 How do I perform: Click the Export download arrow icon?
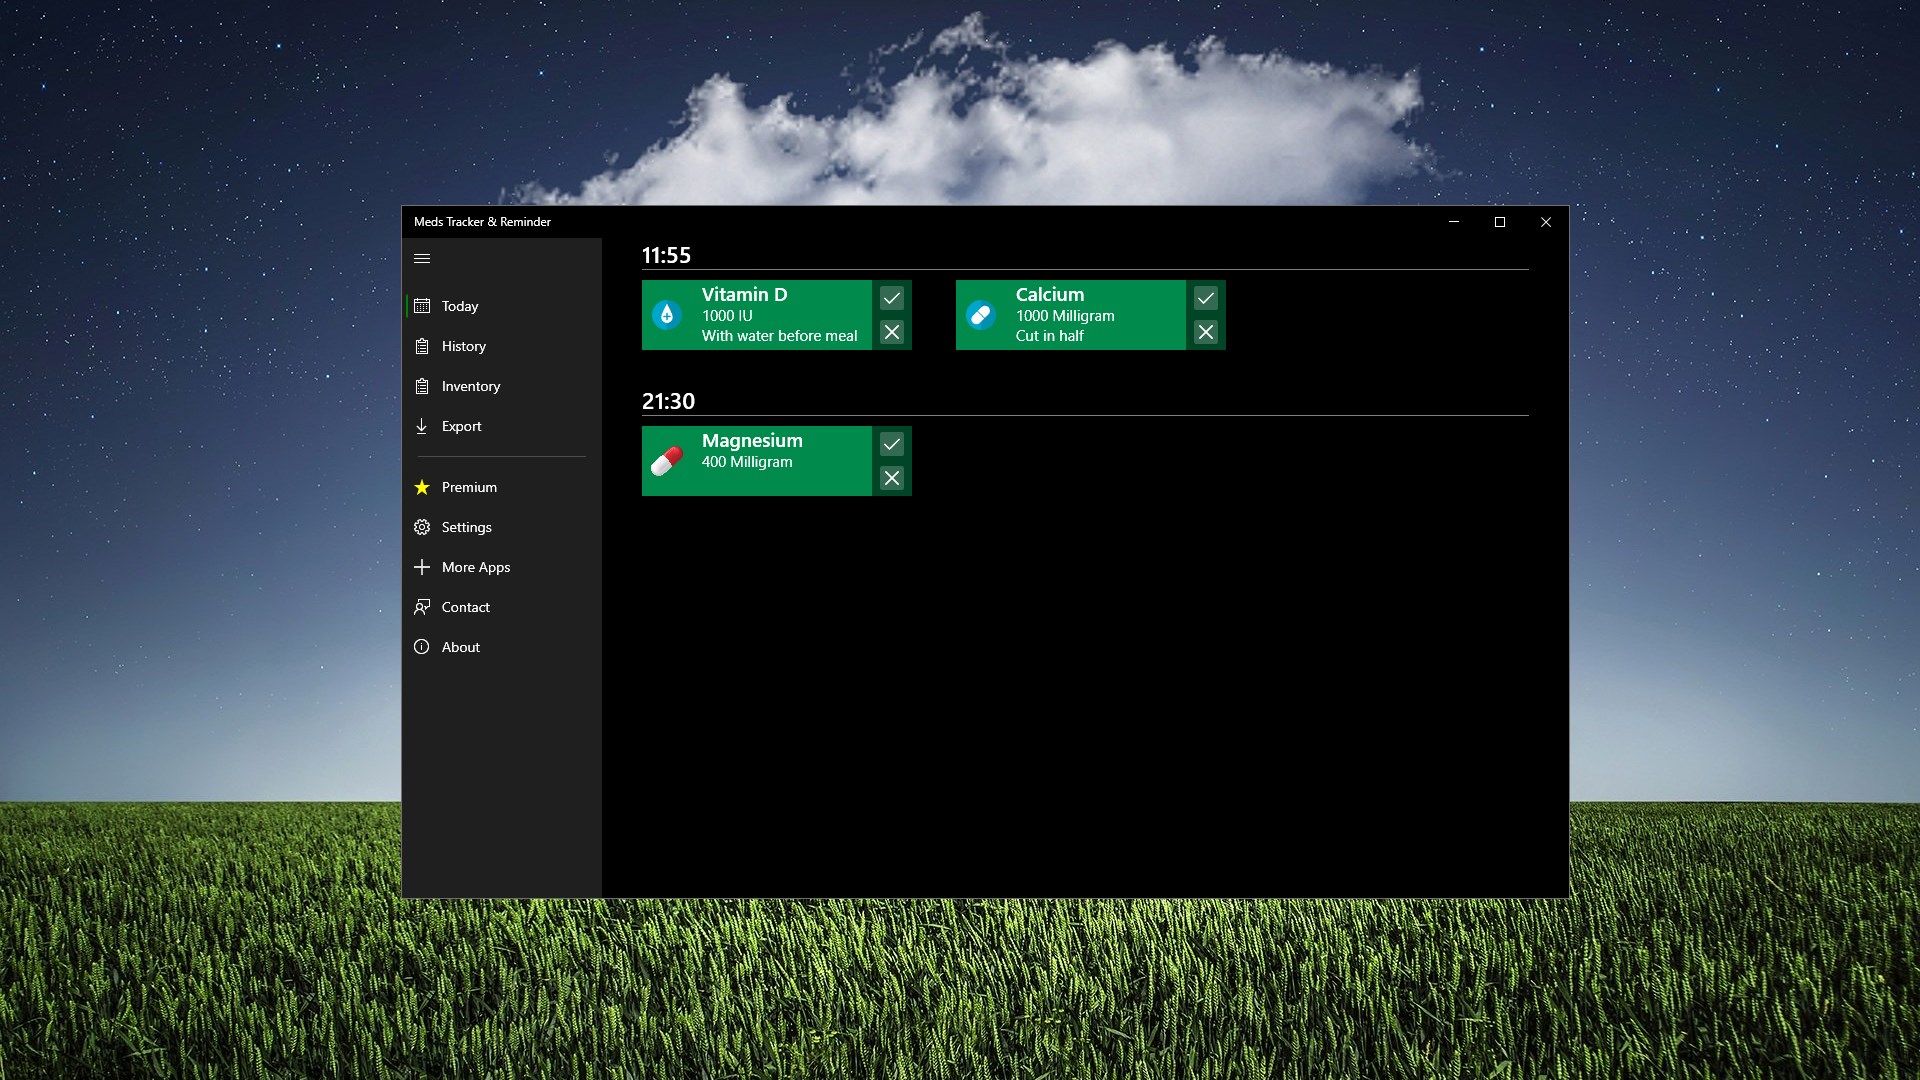(422, 426)
